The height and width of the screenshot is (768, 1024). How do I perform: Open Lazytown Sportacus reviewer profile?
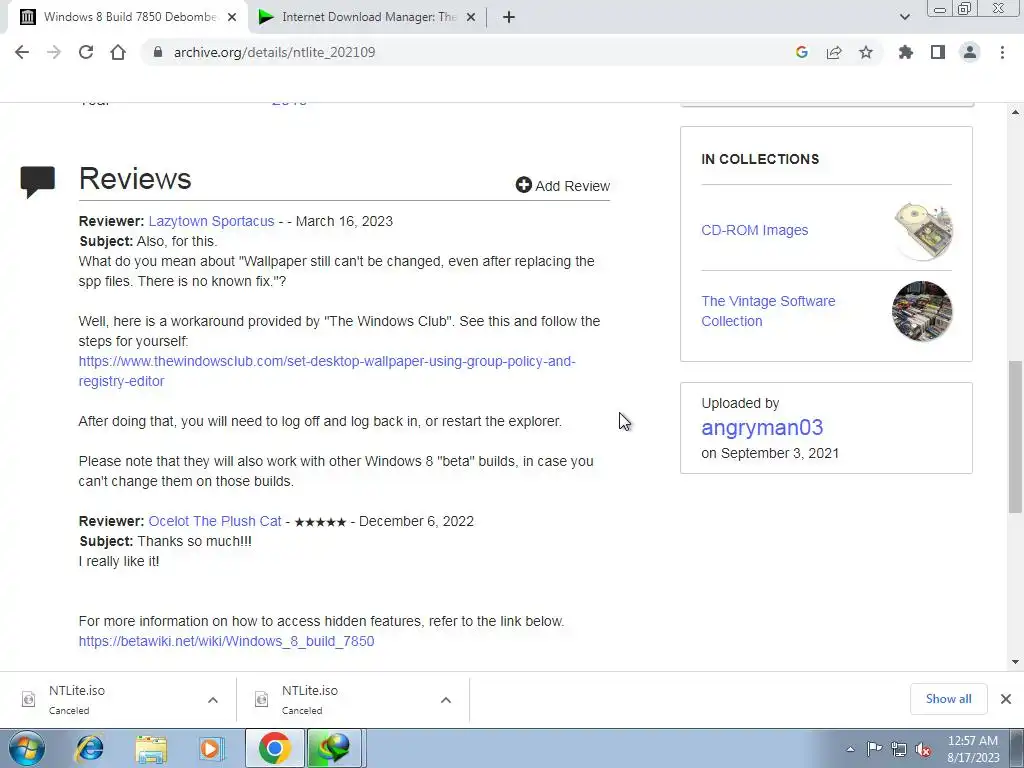[x=211, y=221]
